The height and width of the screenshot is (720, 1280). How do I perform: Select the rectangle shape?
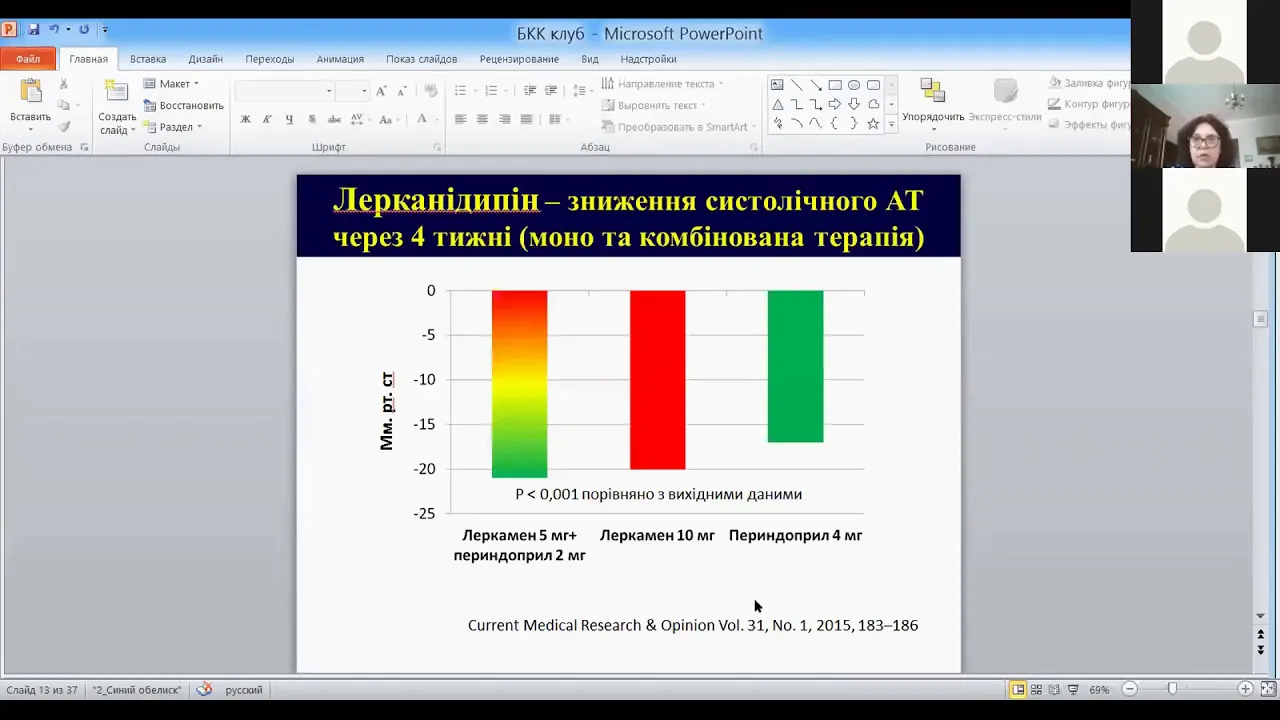point(835,85)
